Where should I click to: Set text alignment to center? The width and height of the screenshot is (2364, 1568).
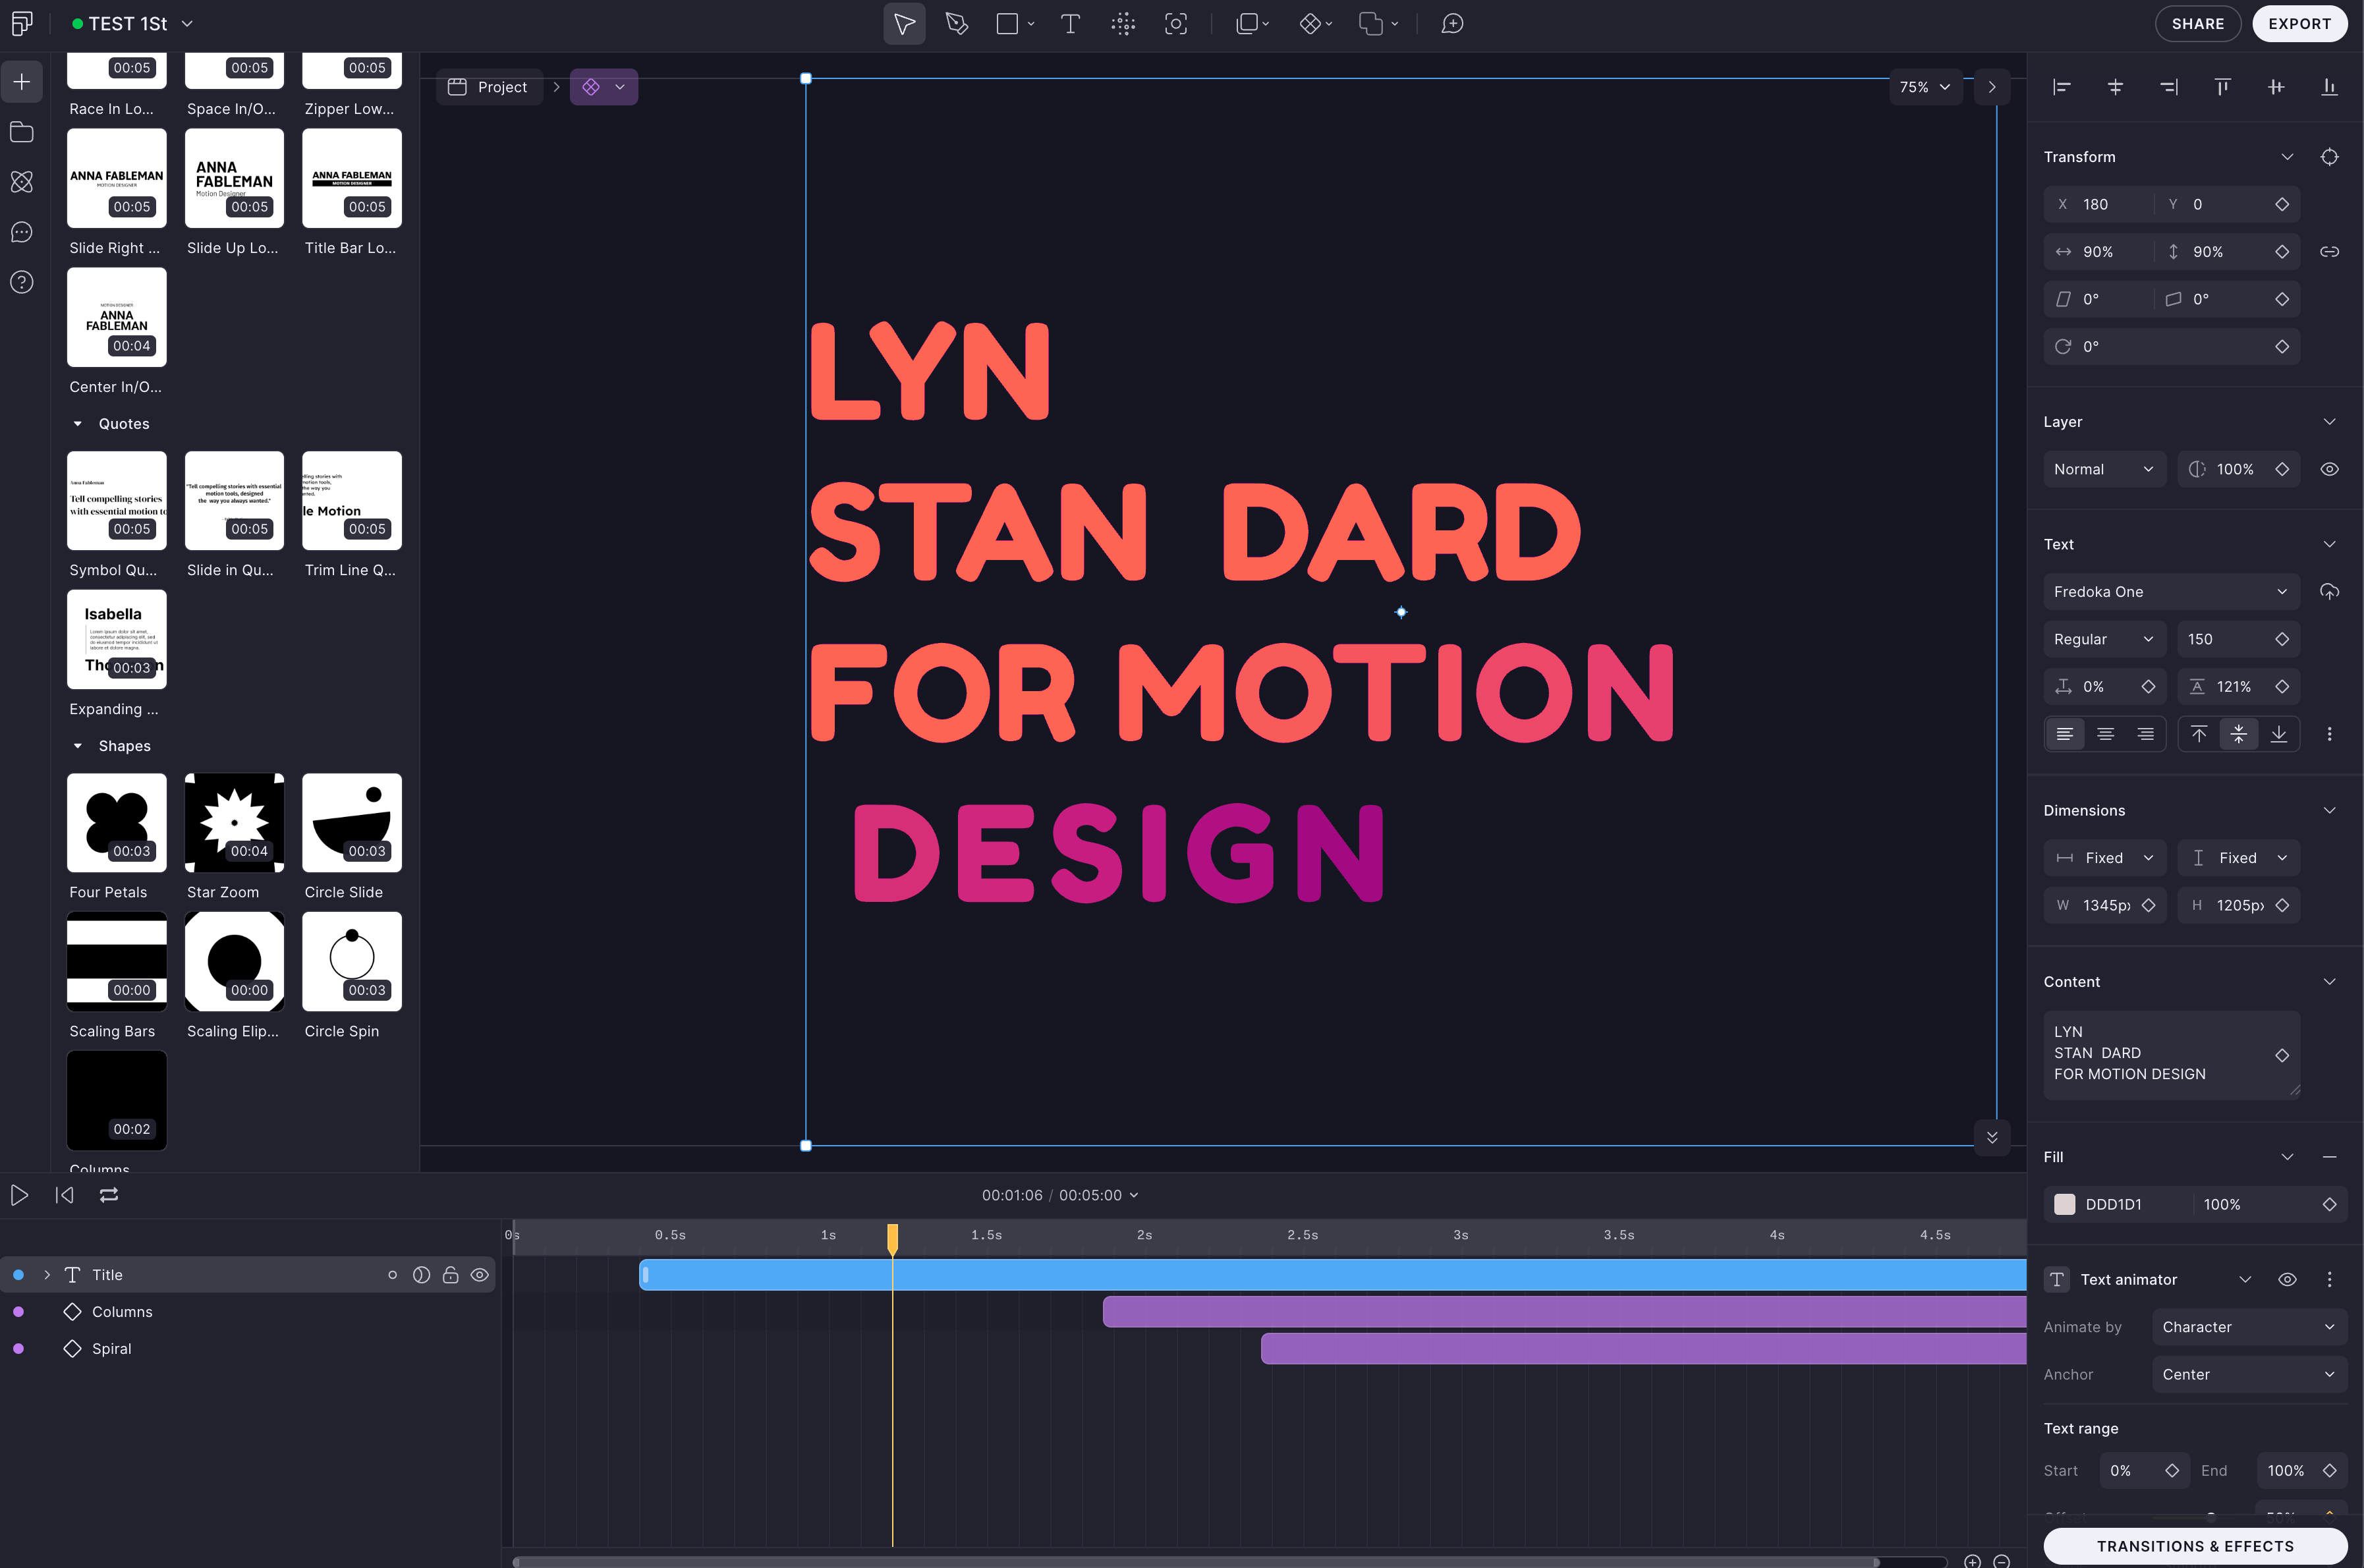click(2105, 734)
